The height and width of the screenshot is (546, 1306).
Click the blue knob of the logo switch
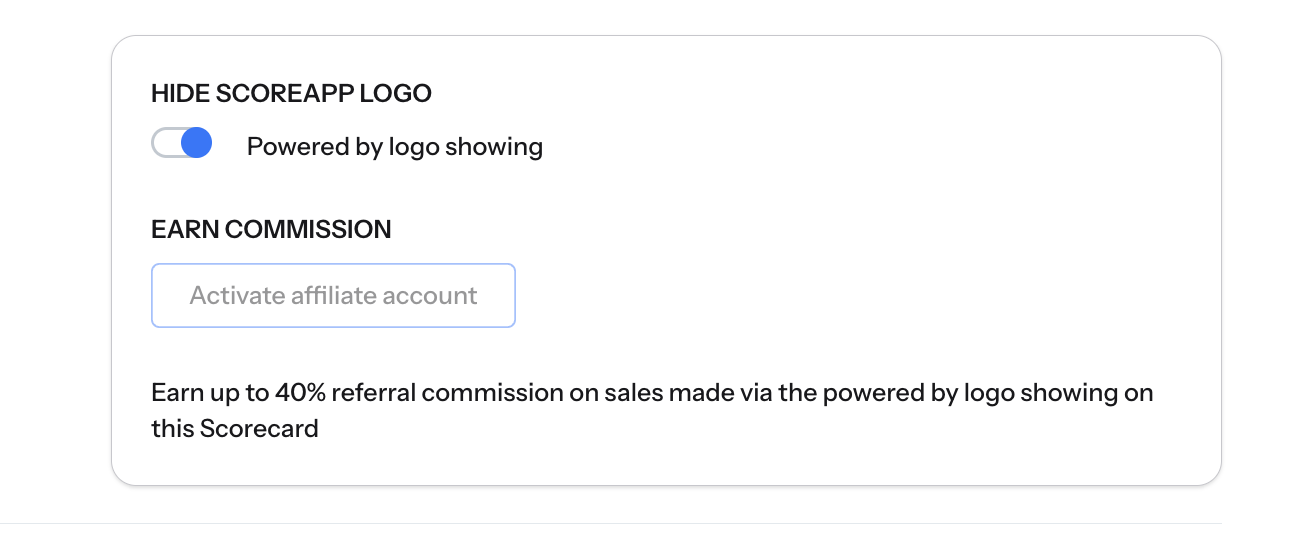click(x=197, y=144)
